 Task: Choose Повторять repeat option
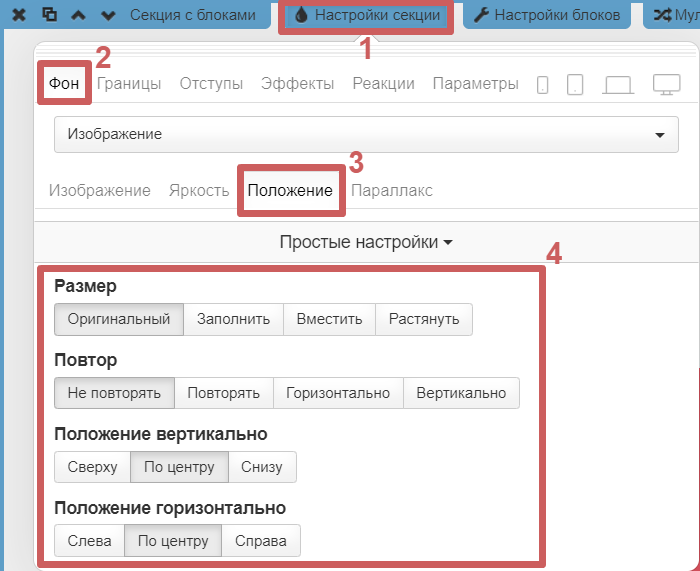pyautogui.click(x=223, y=393)
